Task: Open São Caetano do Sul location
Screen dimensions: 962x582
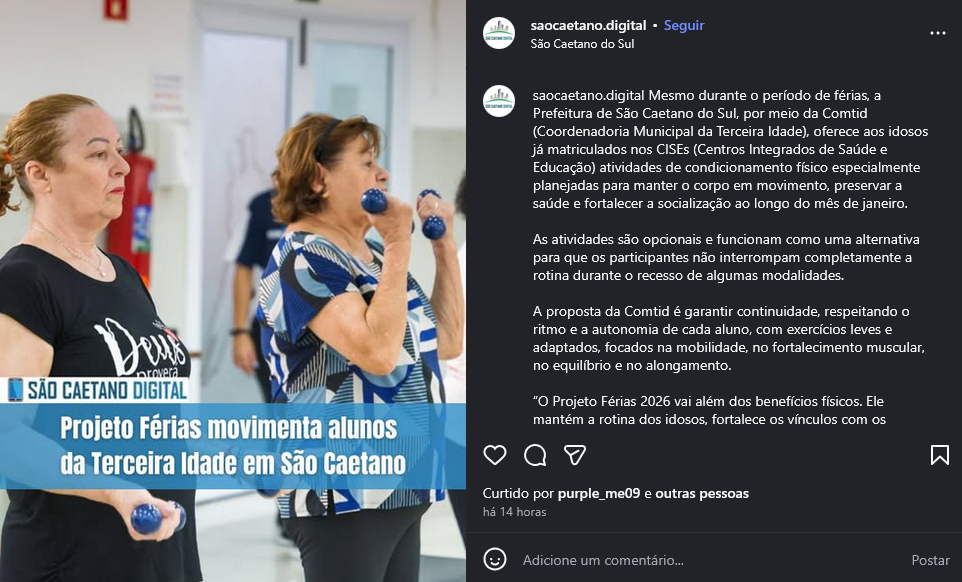Action: (x=582, y=44)
